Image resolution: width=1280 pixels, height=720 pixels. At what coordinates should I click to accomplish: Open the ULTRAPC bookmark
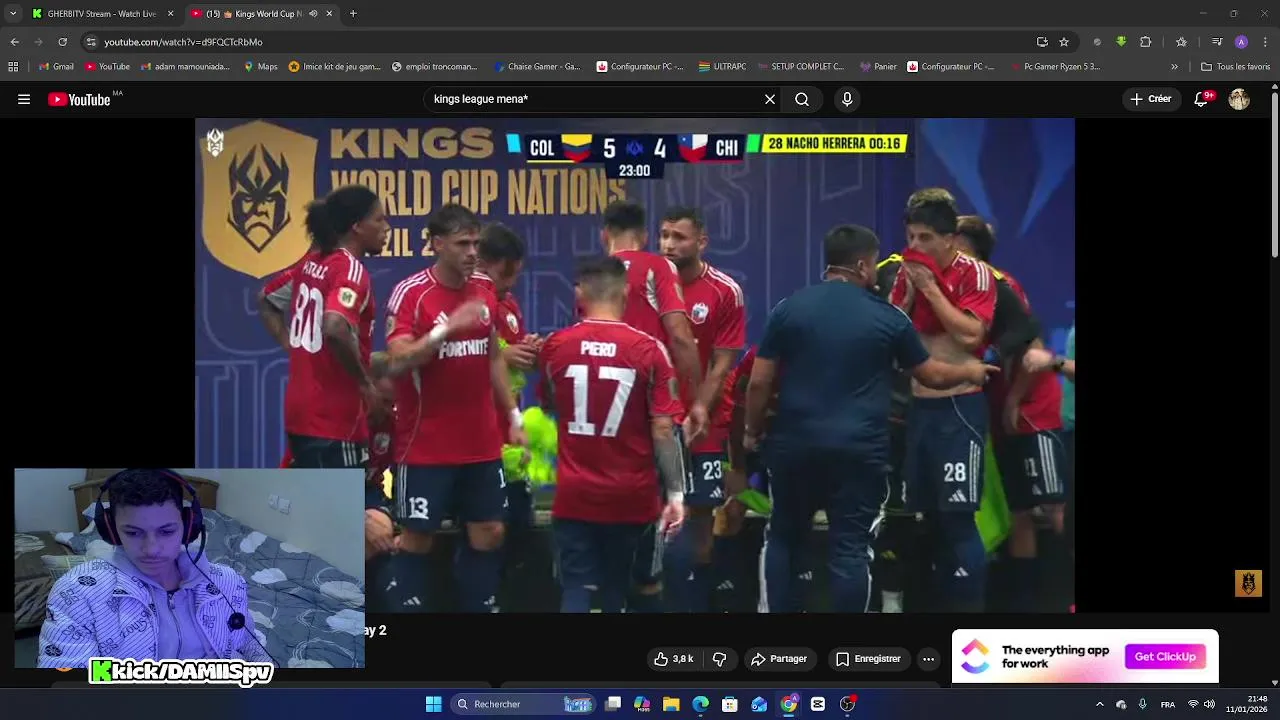pyautogui.click(x=722, y=67)
